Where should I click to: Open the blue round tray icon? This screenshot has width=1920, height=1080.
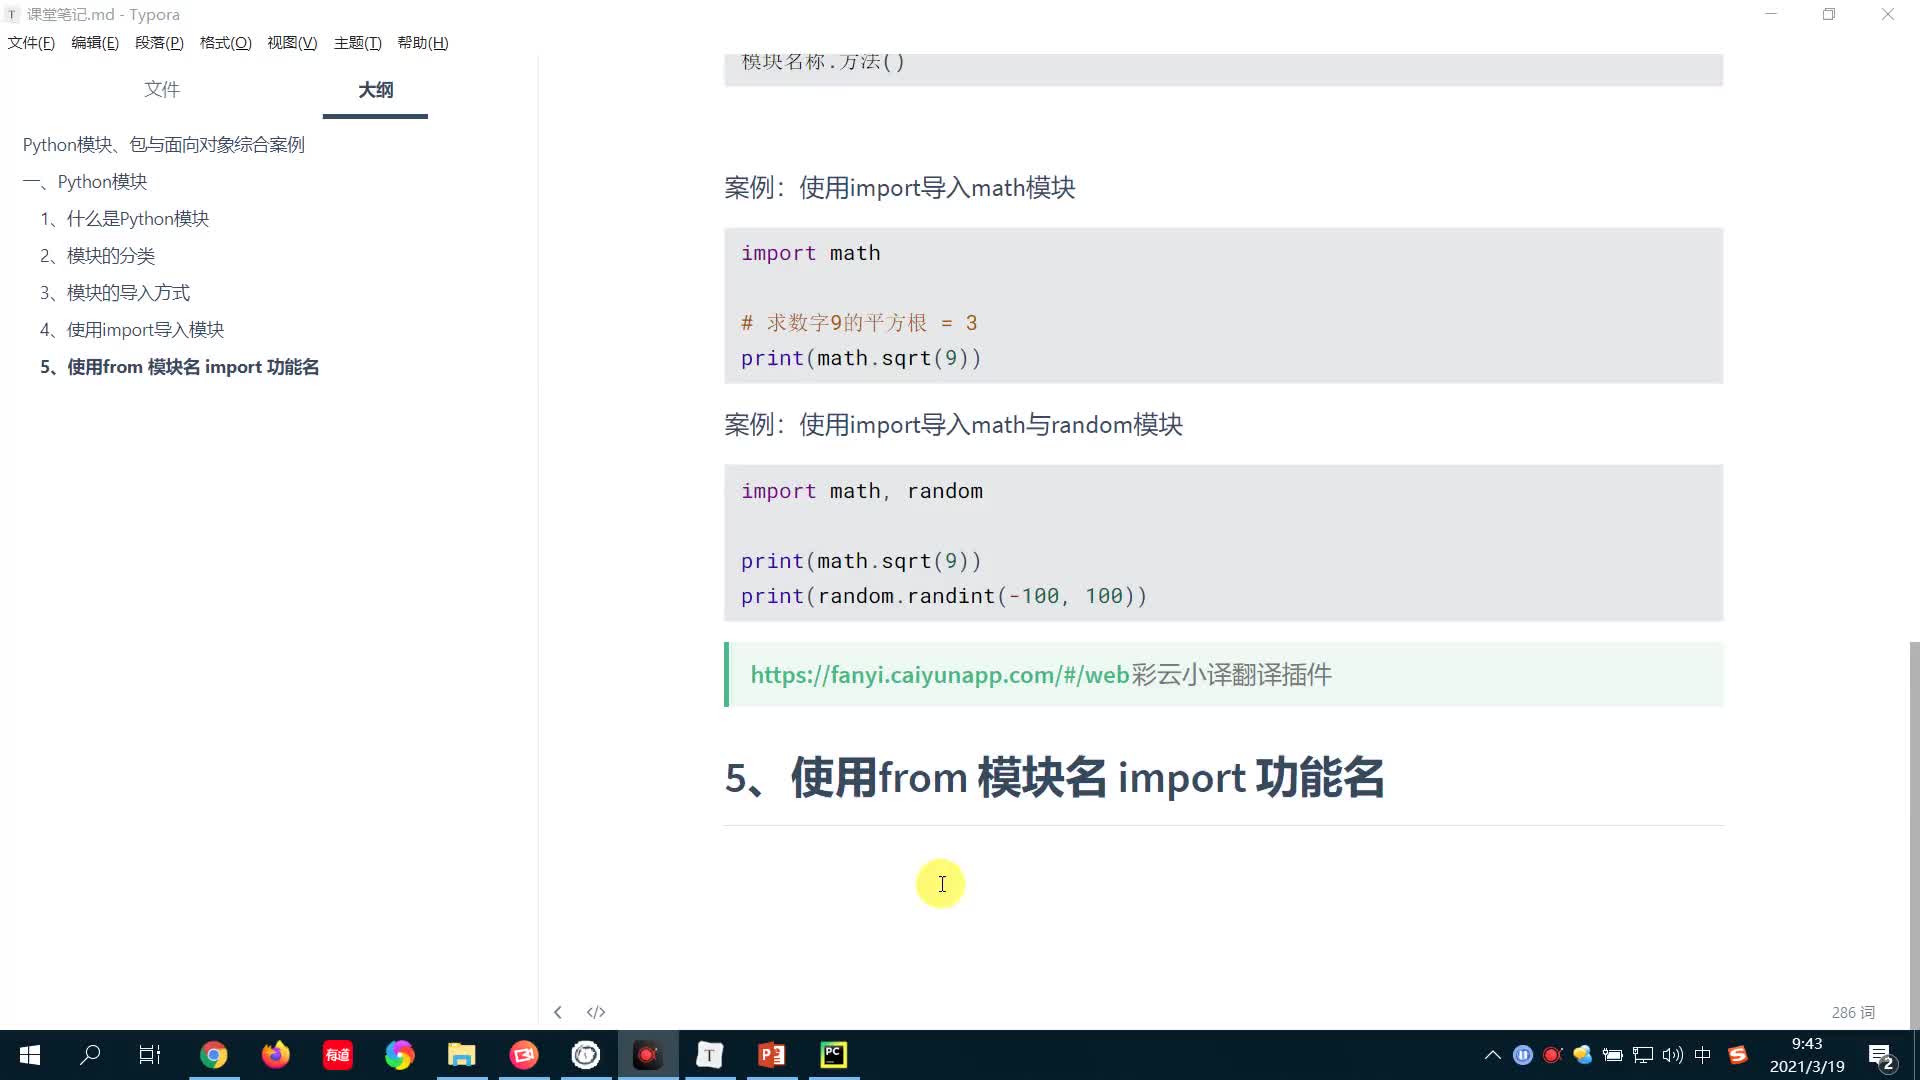click(1523, 1055)
